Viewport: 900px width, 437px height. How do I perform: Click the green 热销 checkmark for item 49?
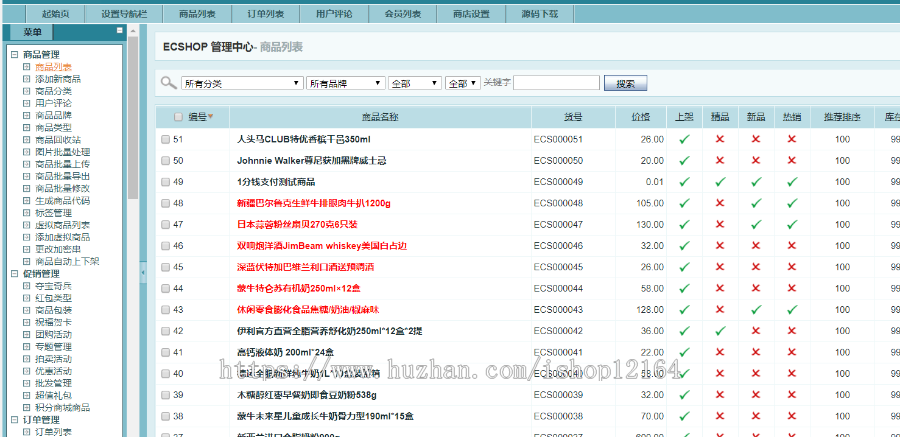tap(792, 181)
